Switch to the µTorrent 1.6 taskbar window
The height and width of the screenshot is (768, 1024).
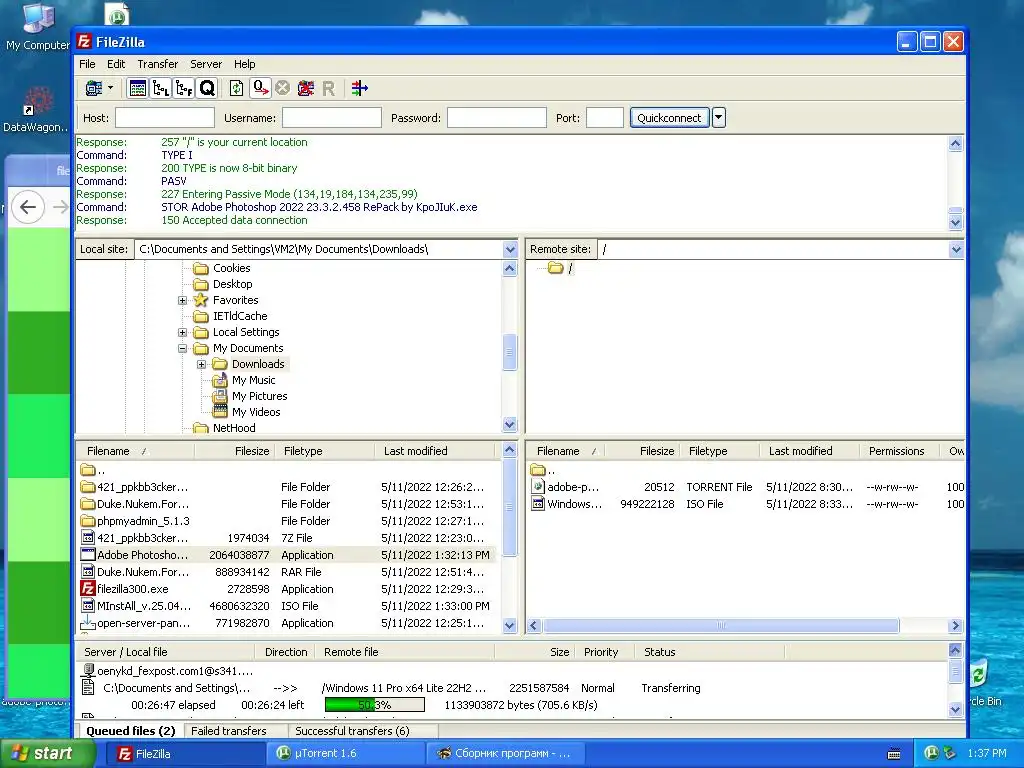click(345, 754)
